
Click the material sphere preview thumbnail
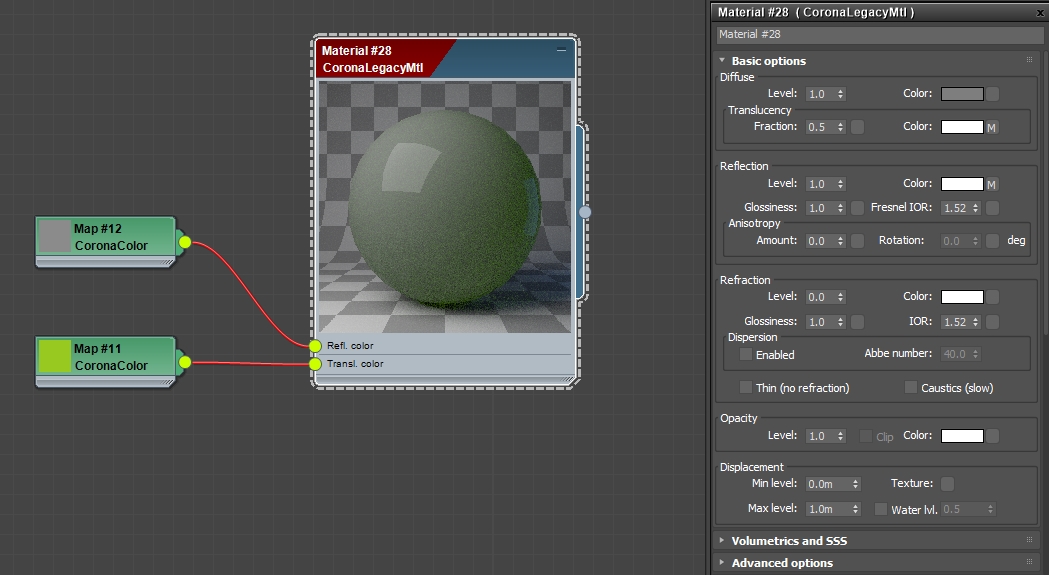(x=445, y=208)
